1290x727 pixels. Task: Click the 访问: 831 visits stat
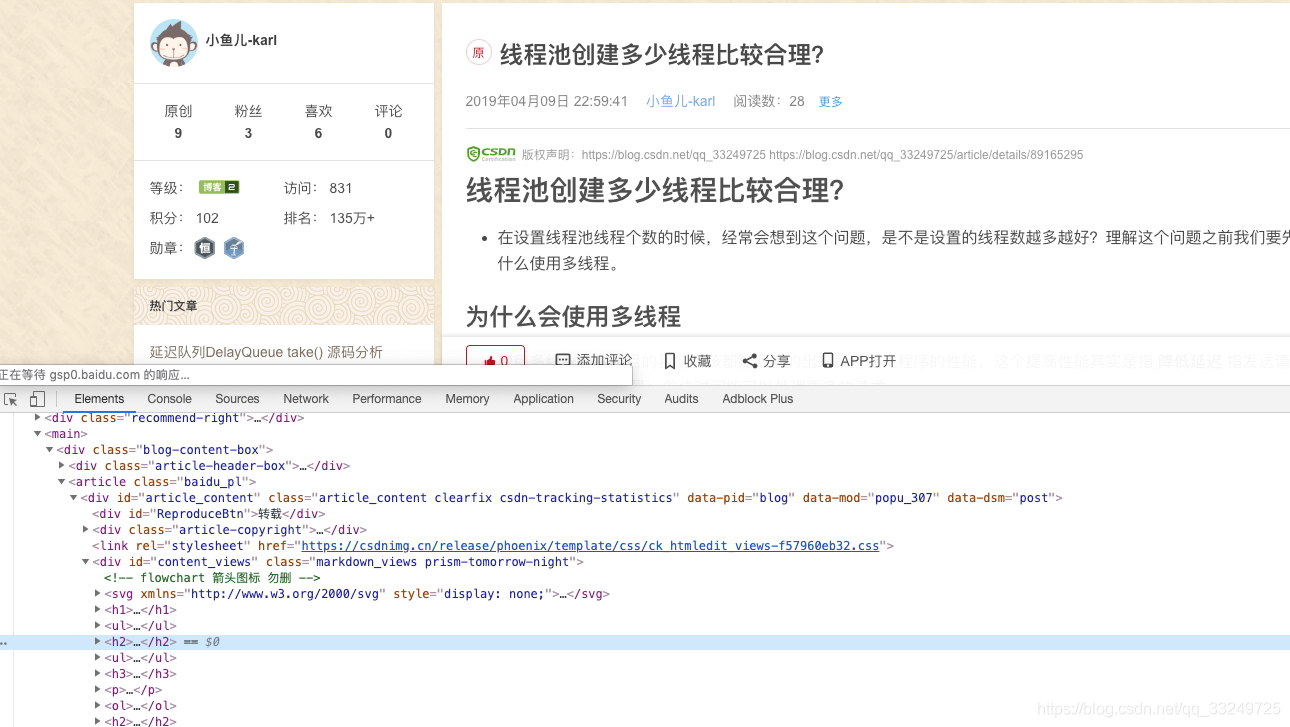(318, 188)
